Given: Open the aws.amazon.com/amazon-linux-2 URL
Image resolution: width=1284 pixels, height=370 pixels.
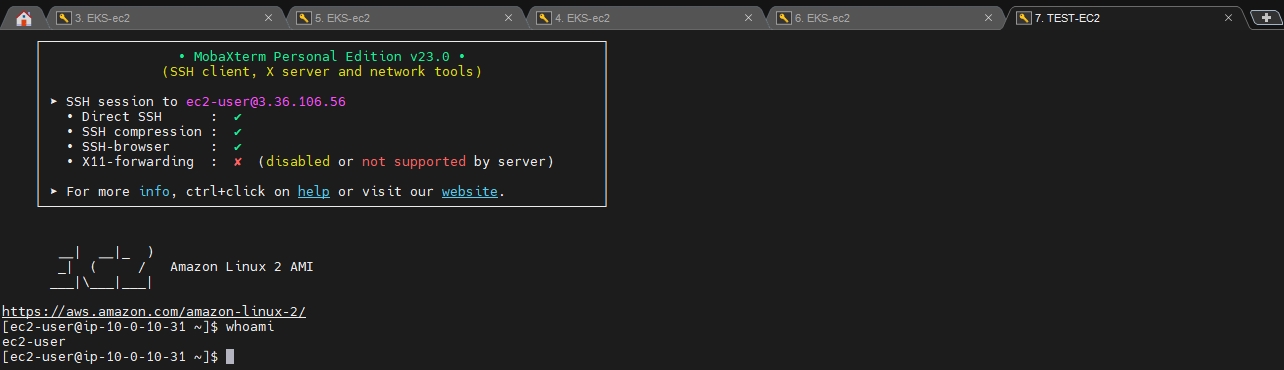Looking at the screenshot, I should (154, 312).
